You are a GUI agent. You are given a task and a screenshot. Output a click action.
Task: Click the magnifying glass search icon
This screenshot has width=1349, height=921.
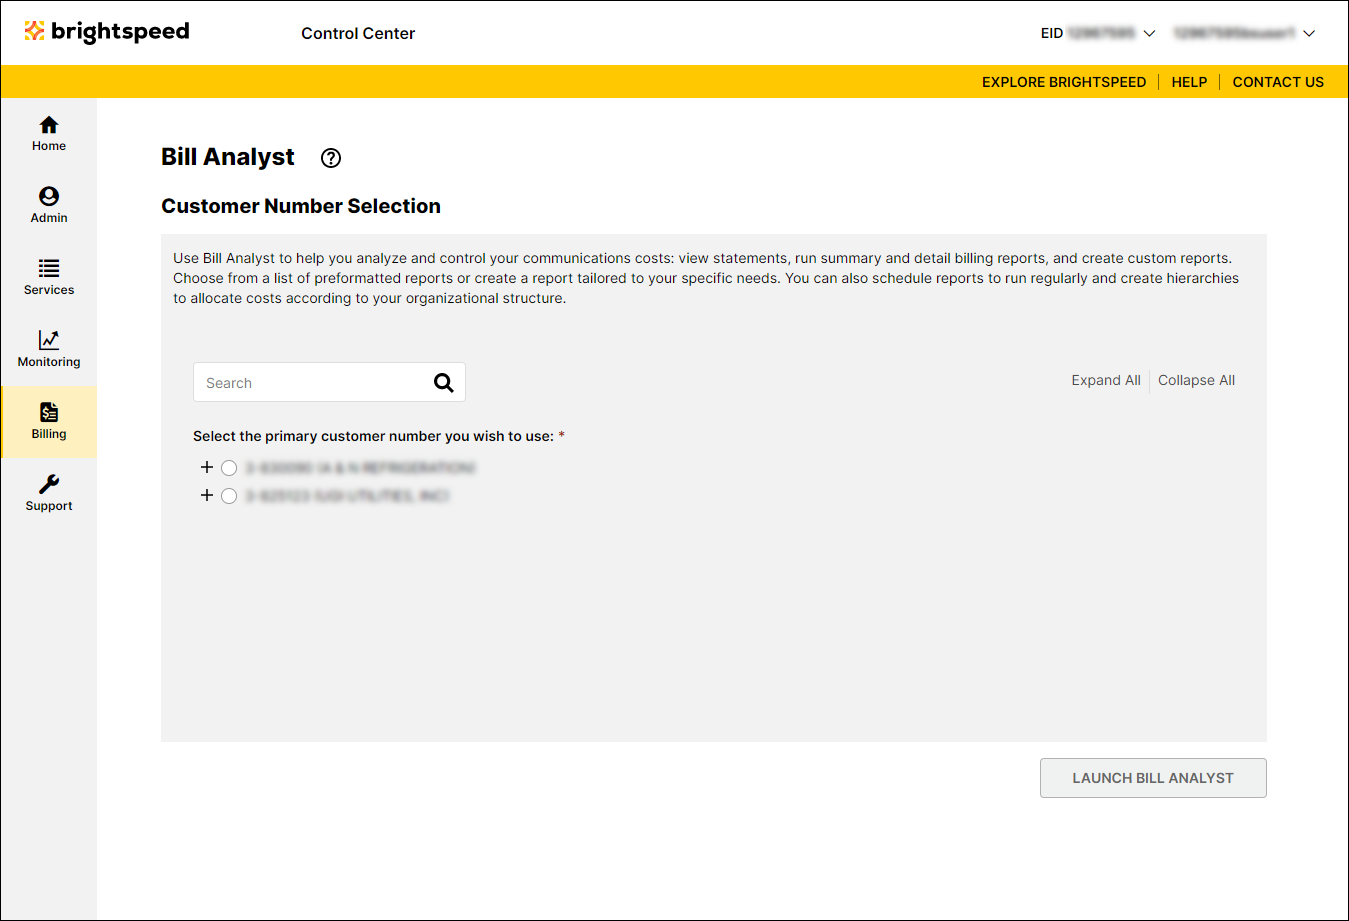[x=444, y=382]
